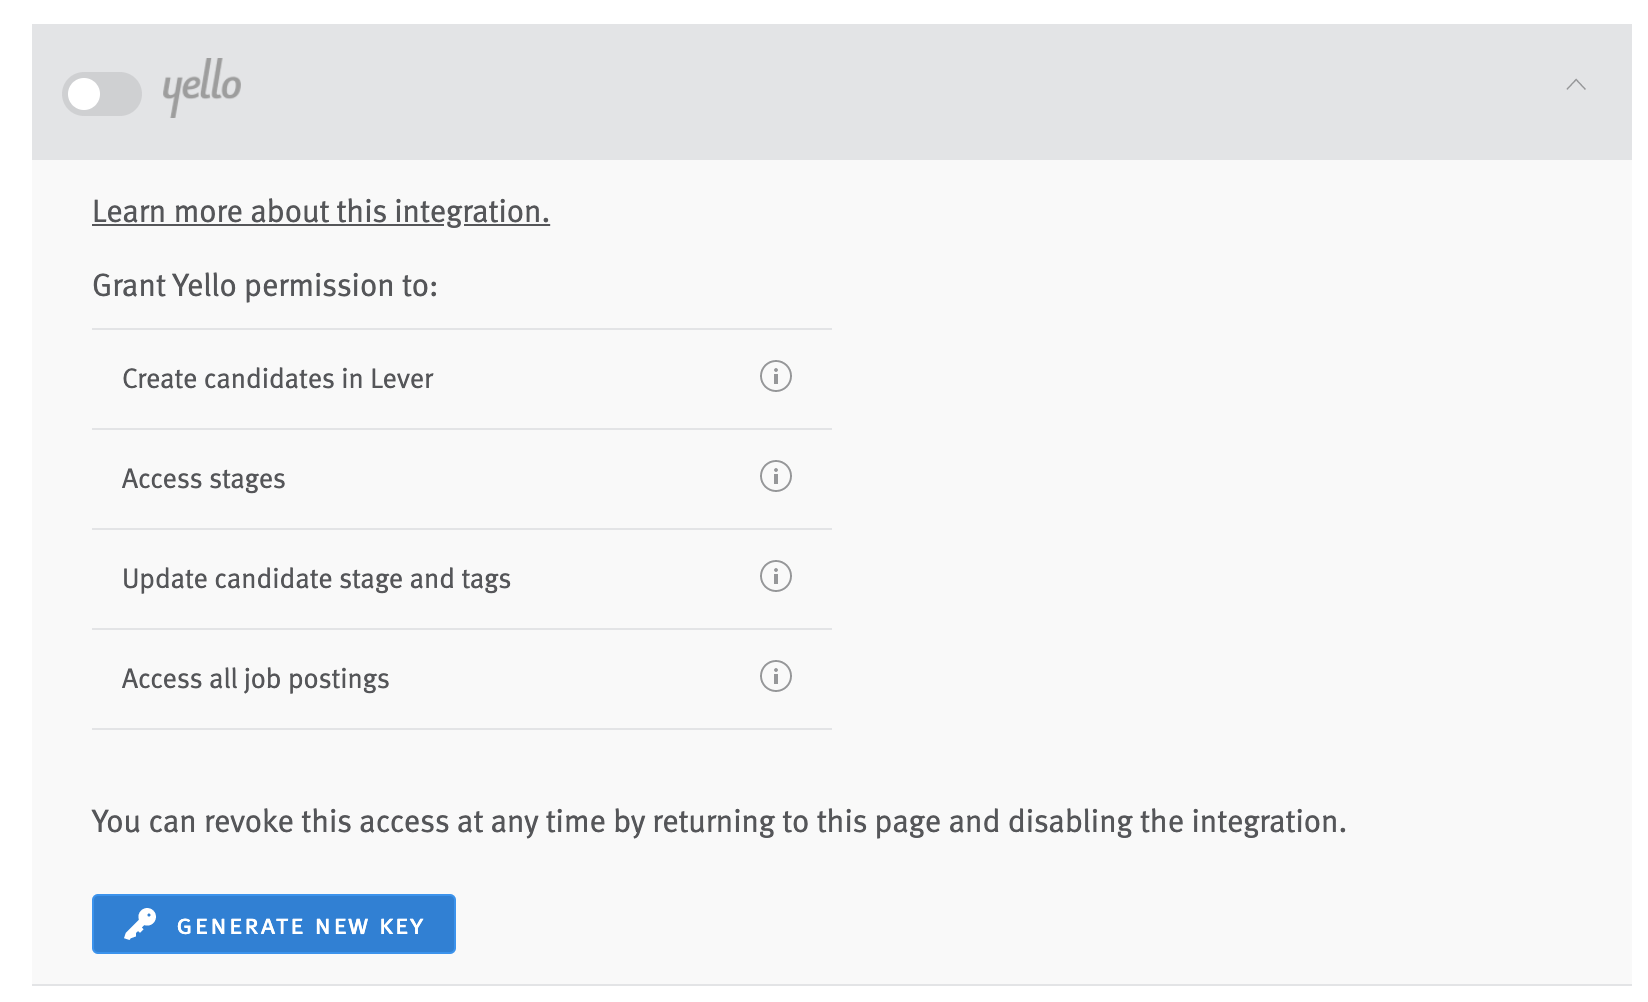Click the info icon next to Access all job postings
The height and width of the screenshot is (1002, 1648).
click(x=775, y=677)
